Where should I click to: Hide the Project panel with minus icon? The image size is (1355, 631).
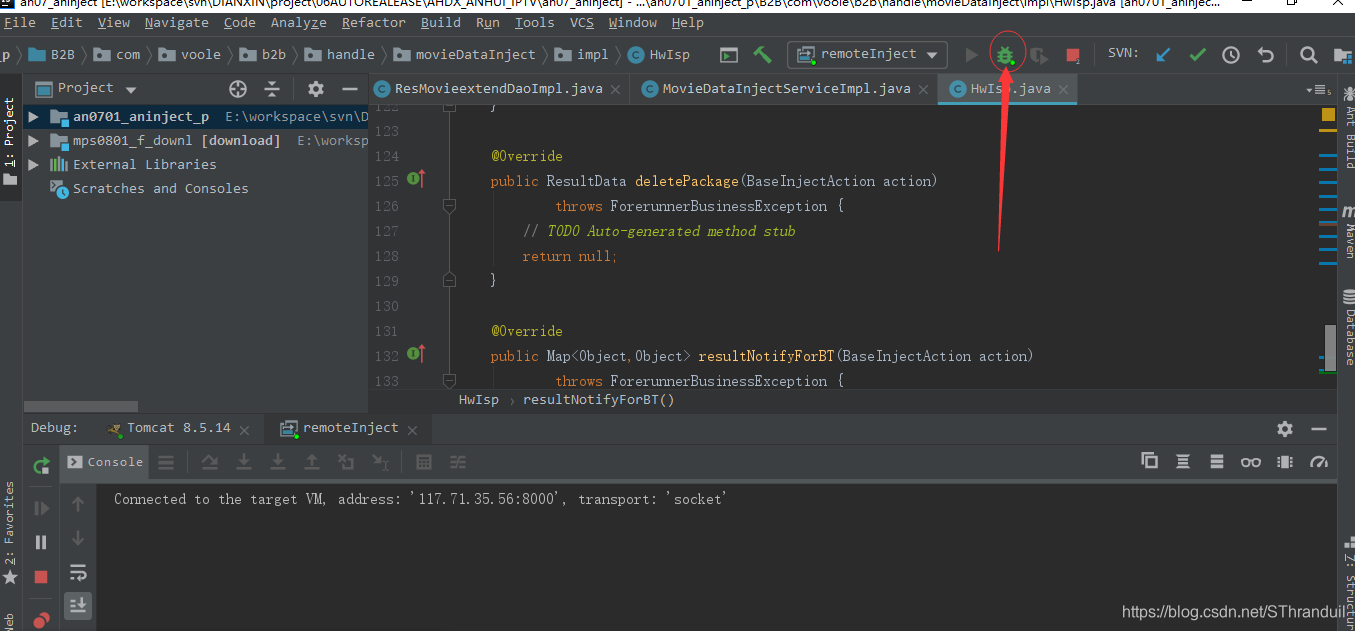pos(350,89)
